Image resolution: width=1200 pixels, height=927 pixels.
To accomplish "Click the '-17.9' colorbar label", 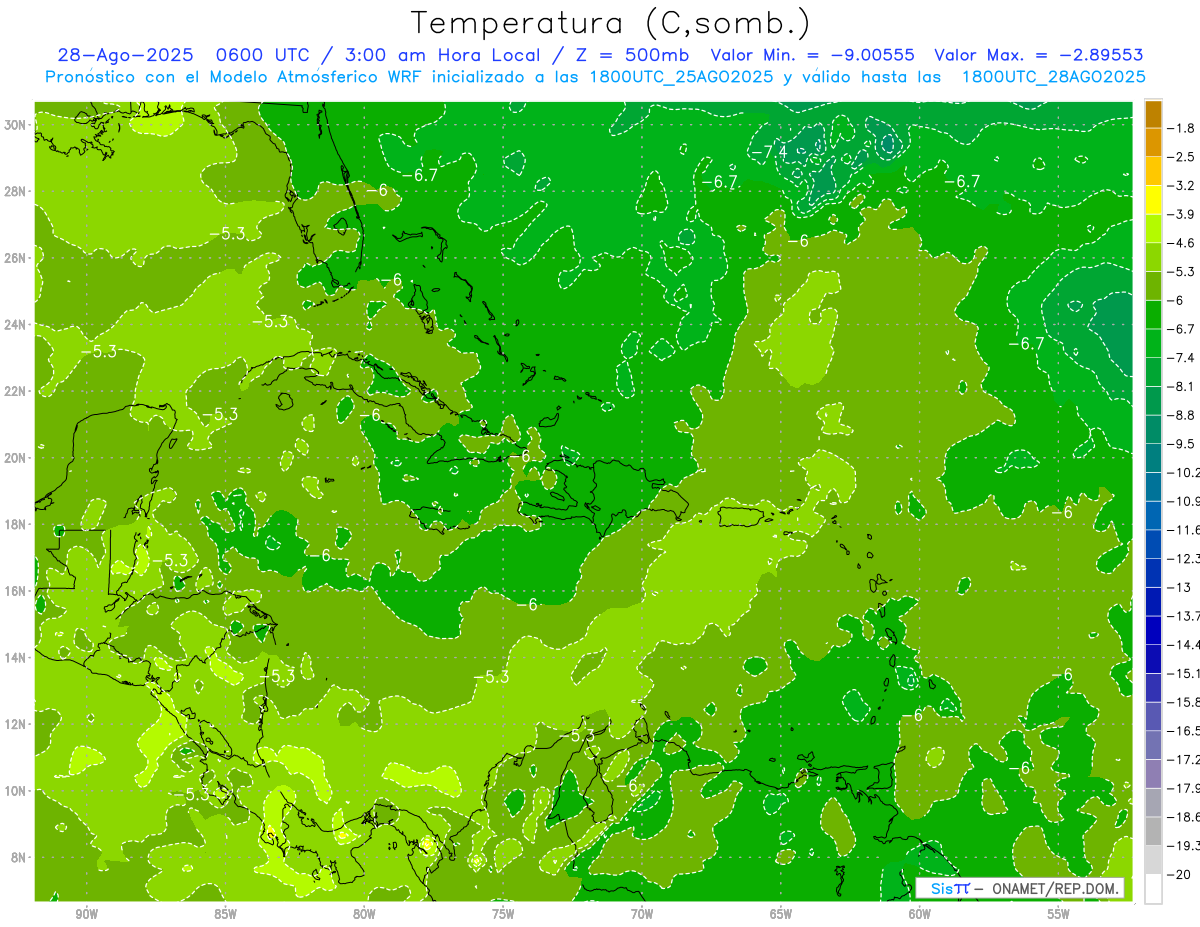I will [x=1184, y=789].
